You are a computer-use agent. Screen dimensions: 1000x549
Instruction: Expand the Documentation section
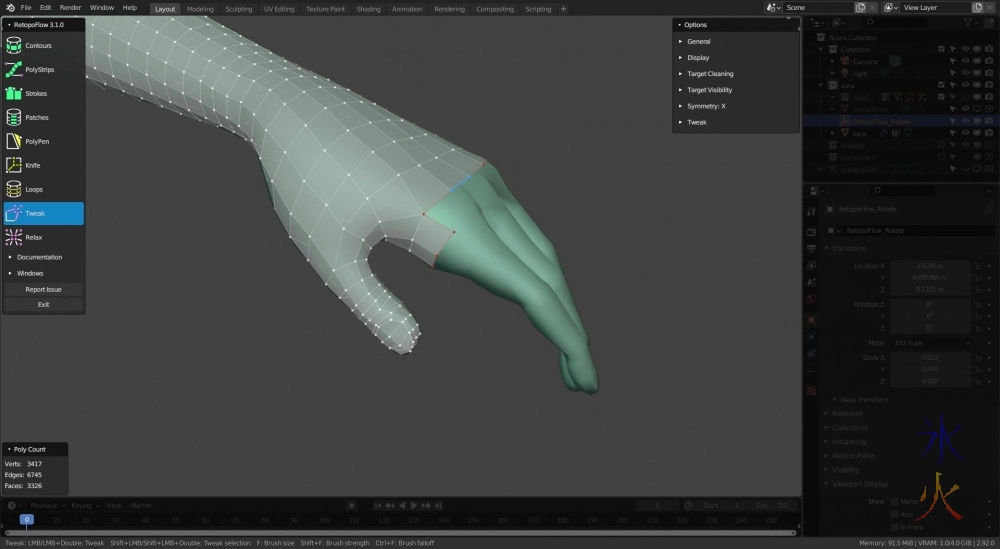[x=39, y=257]
